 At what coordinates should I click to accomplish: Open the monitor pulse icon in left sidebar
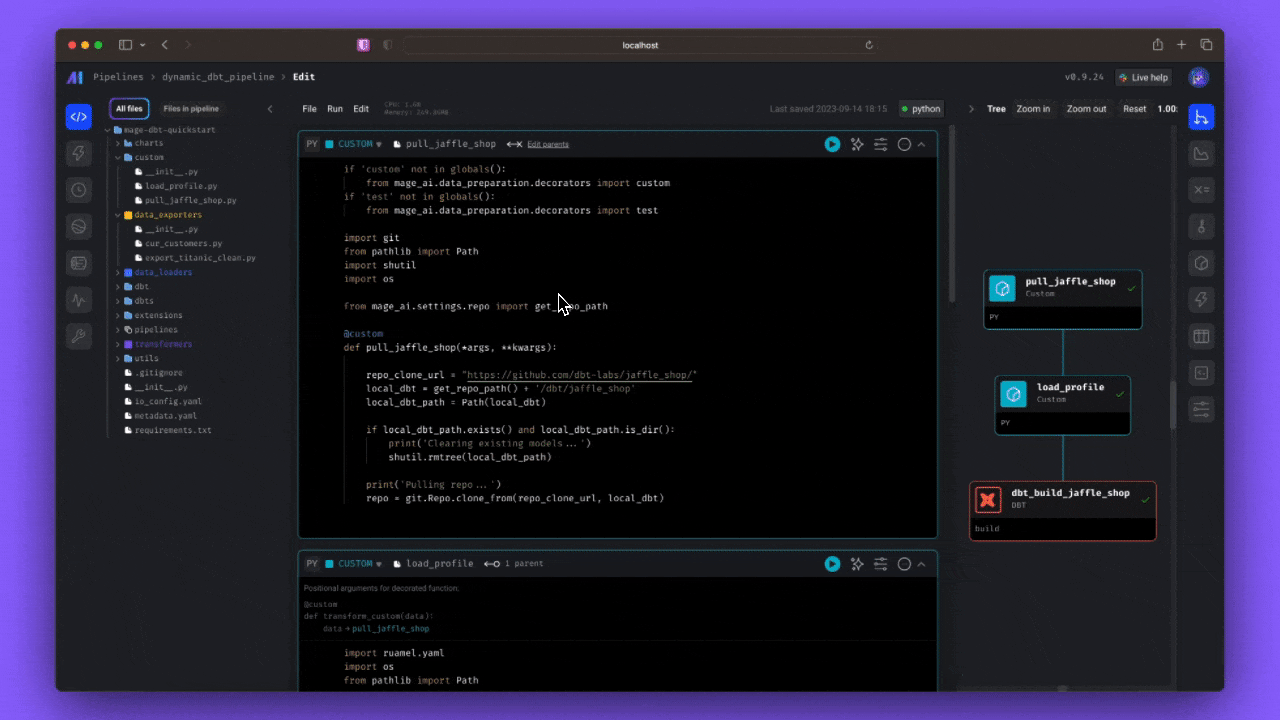(79, 300)
